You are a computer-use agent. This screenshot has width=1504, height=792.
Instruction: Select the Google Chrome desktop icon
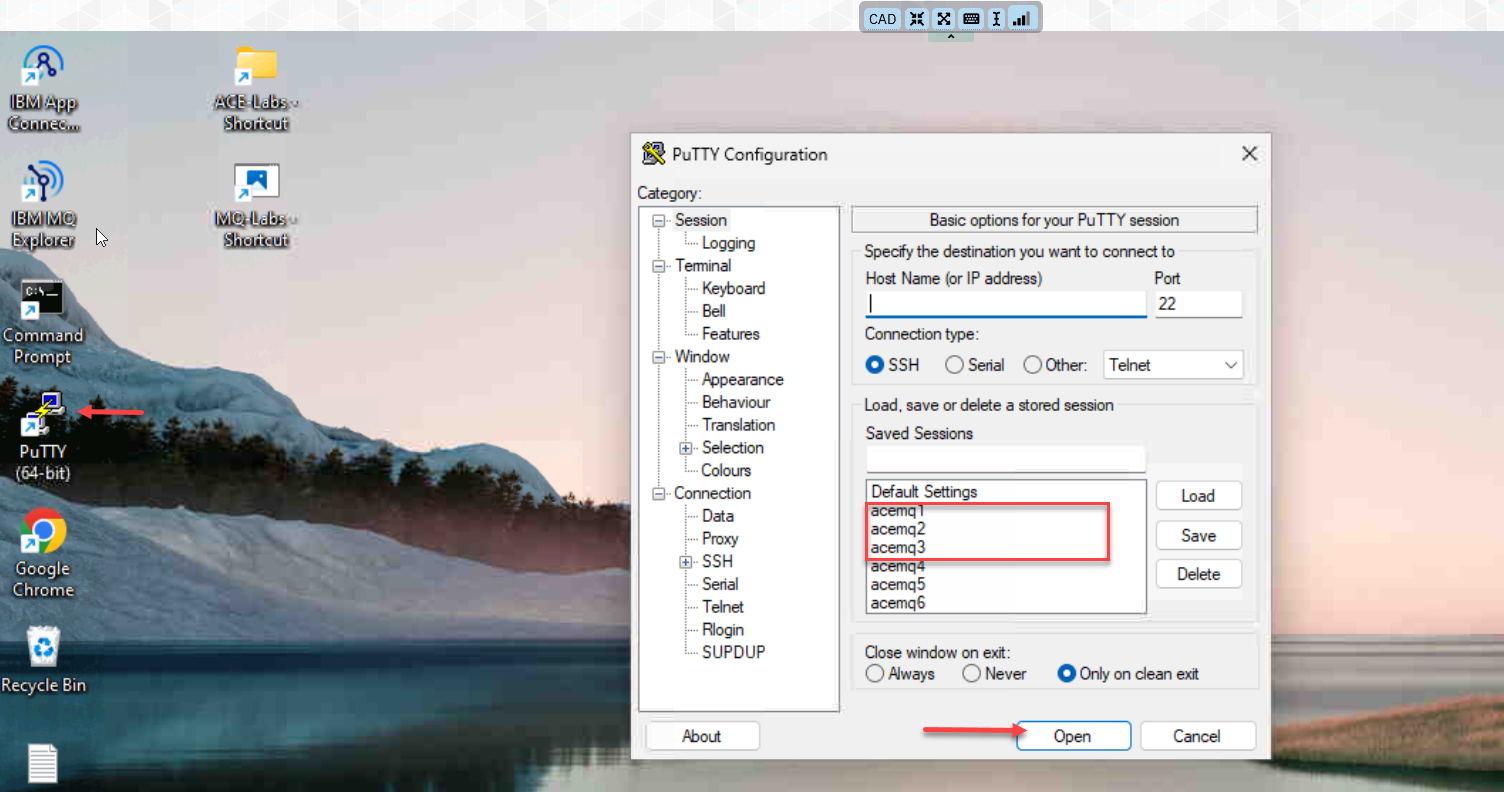[x=43, y=553]
